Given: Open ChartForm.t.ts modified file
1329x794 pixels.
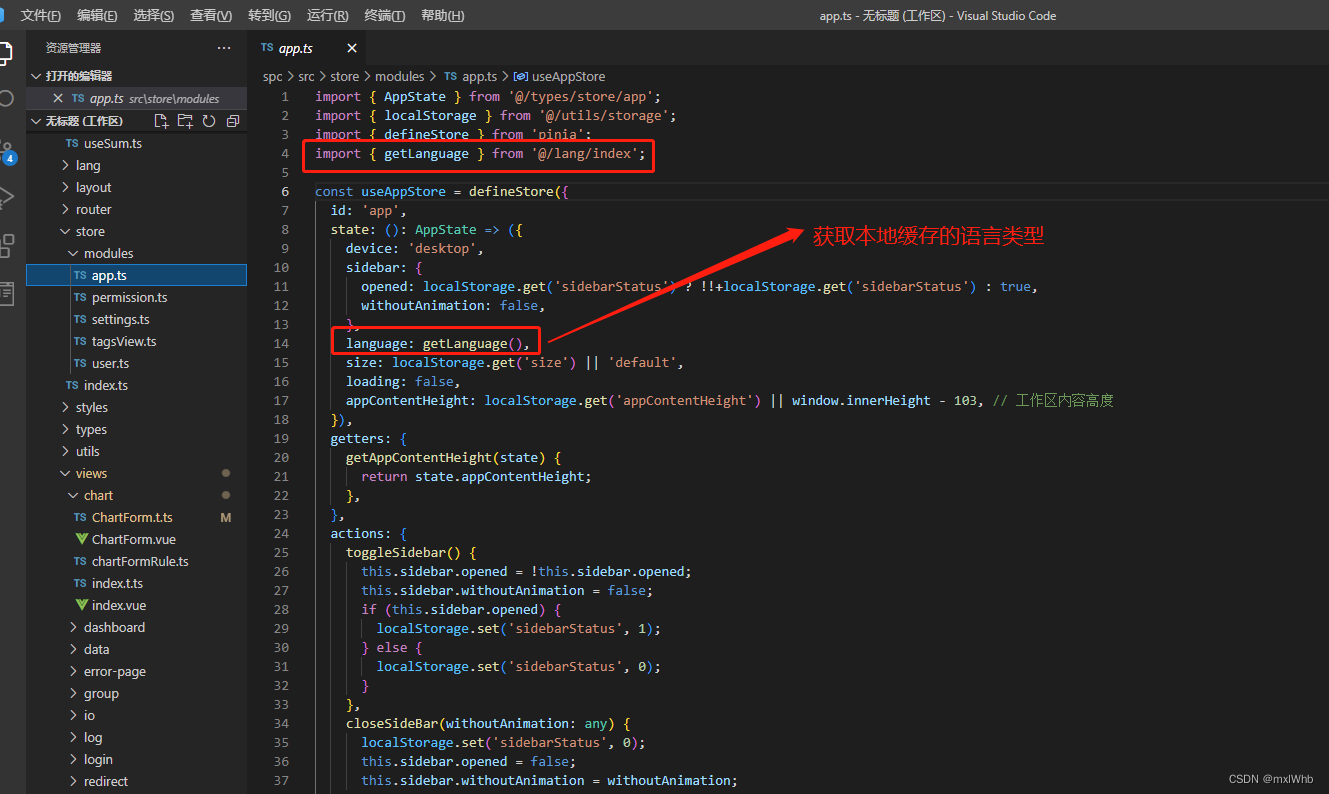Looking at the screenshot, I should click(x=136, y=517).
